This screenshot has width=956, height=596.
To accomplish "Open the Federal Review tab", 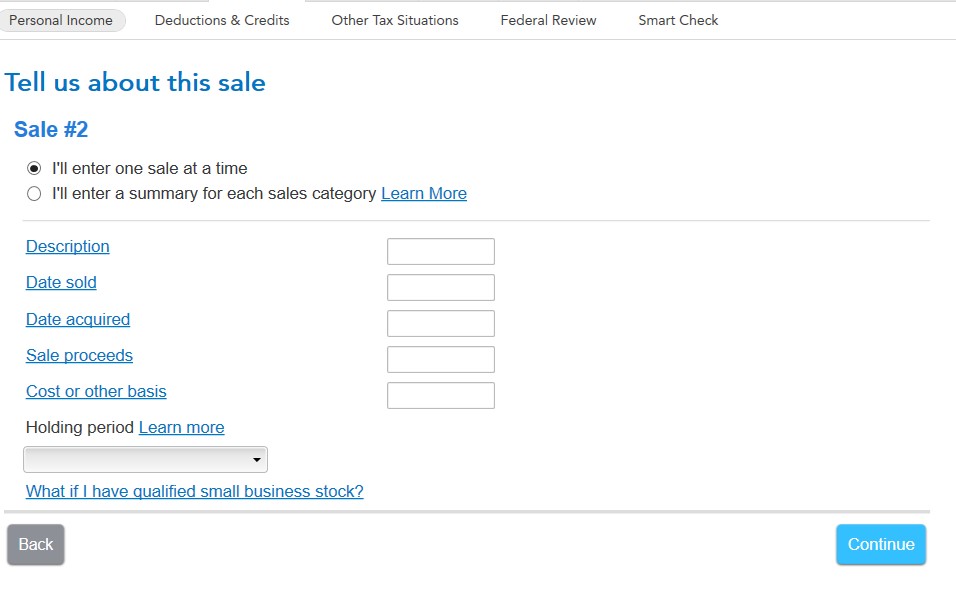I will (548, 20).
